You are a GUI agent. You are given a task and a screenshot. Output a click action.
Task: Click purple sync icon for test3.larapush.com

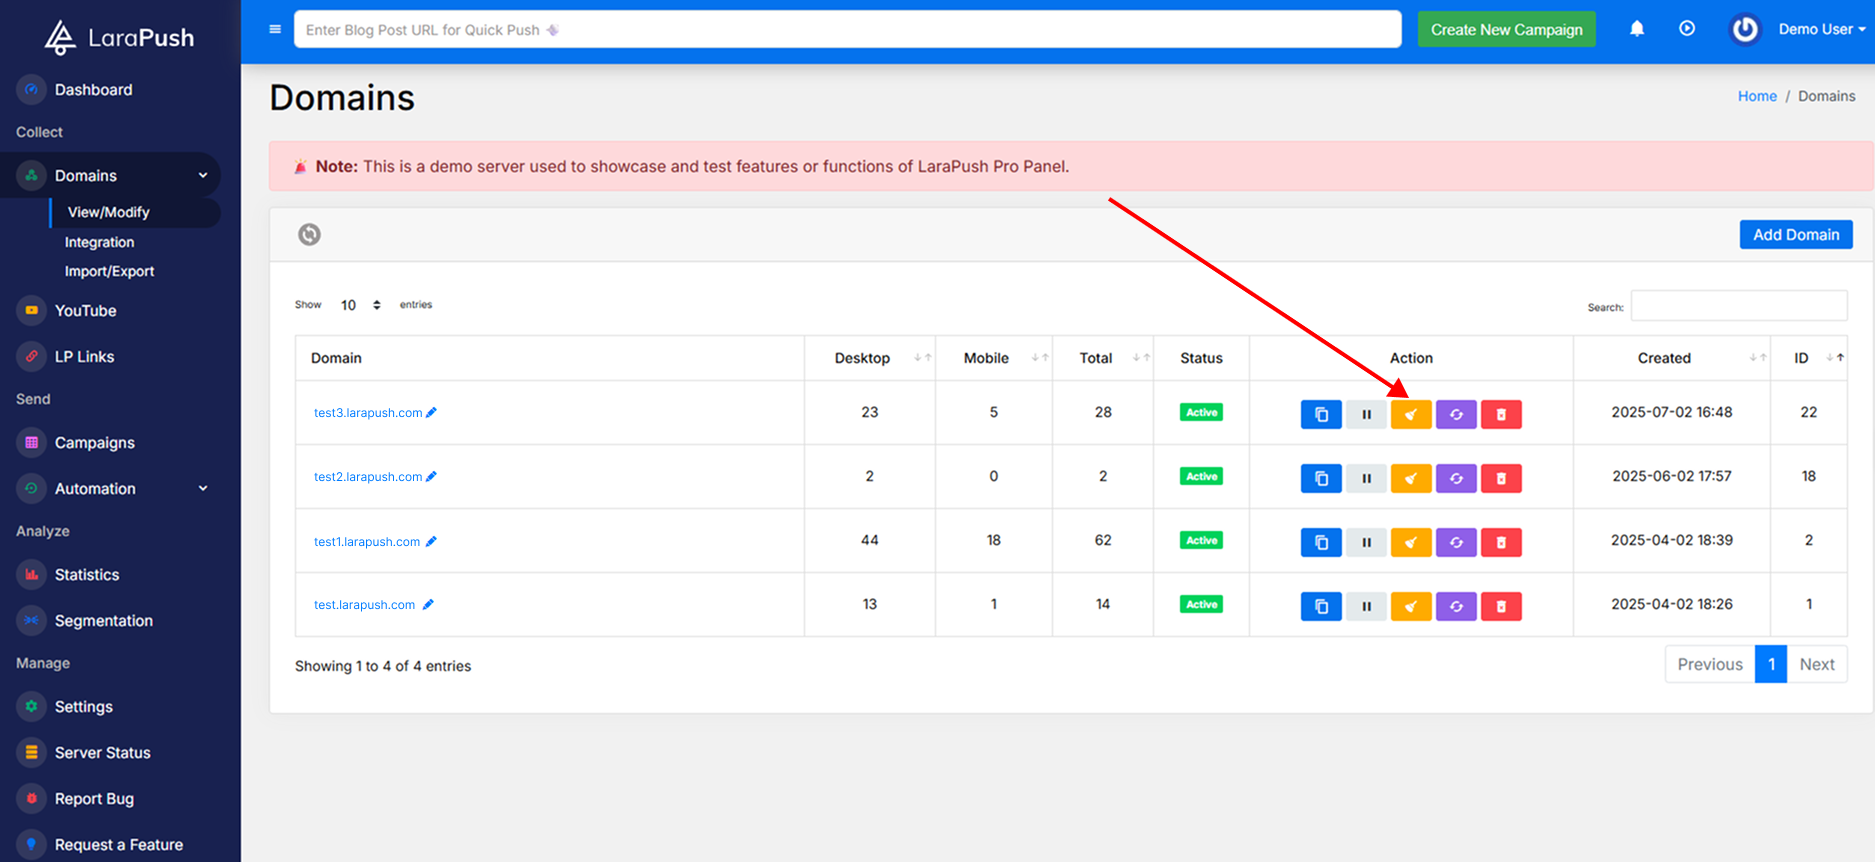[1456, 414]
